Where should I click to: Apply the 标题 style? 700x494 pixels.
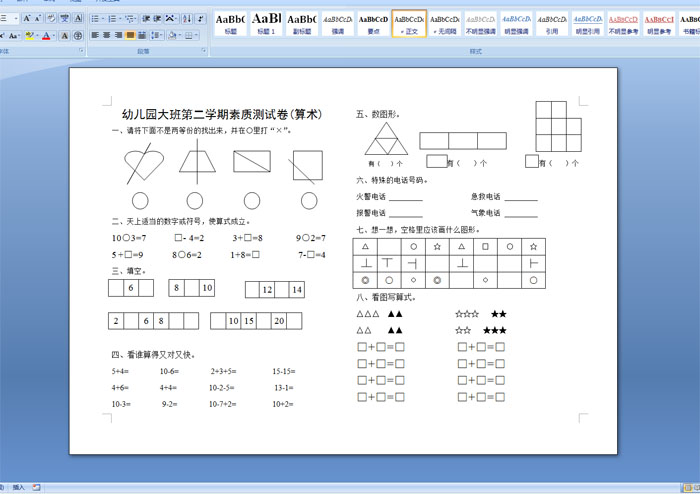click(230, 24)
